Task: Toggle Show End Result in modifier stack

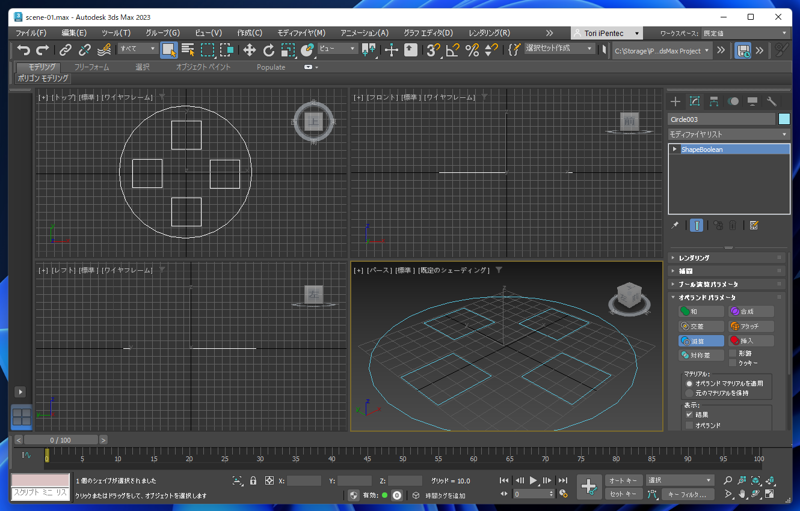Action: (x=696, y=225)
